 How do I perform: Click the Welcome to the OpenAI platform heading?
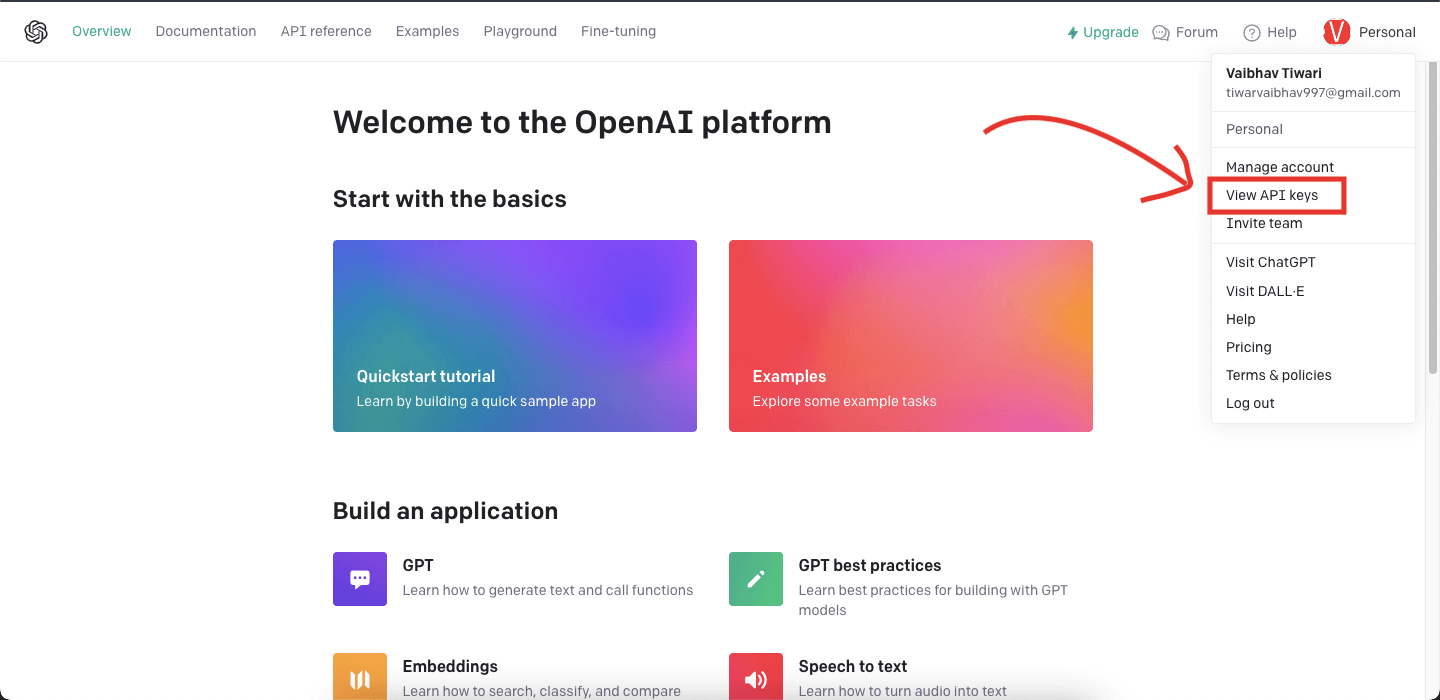click(582, 122)
